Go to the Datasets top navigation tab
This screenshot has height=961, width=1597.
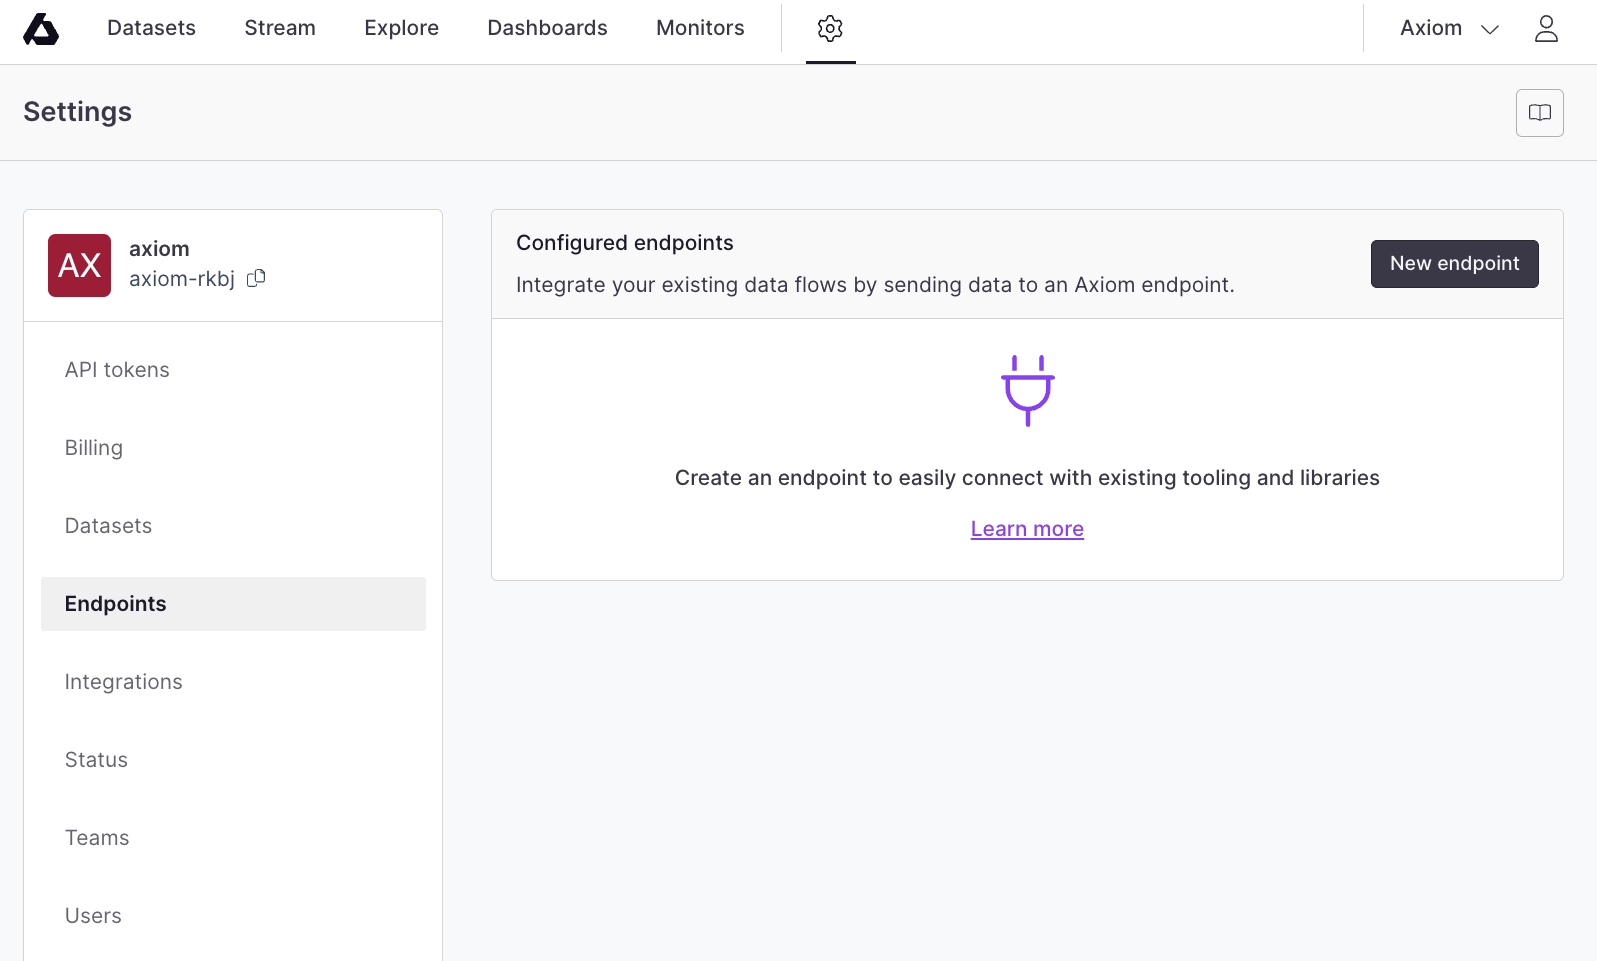click(152, 28)
